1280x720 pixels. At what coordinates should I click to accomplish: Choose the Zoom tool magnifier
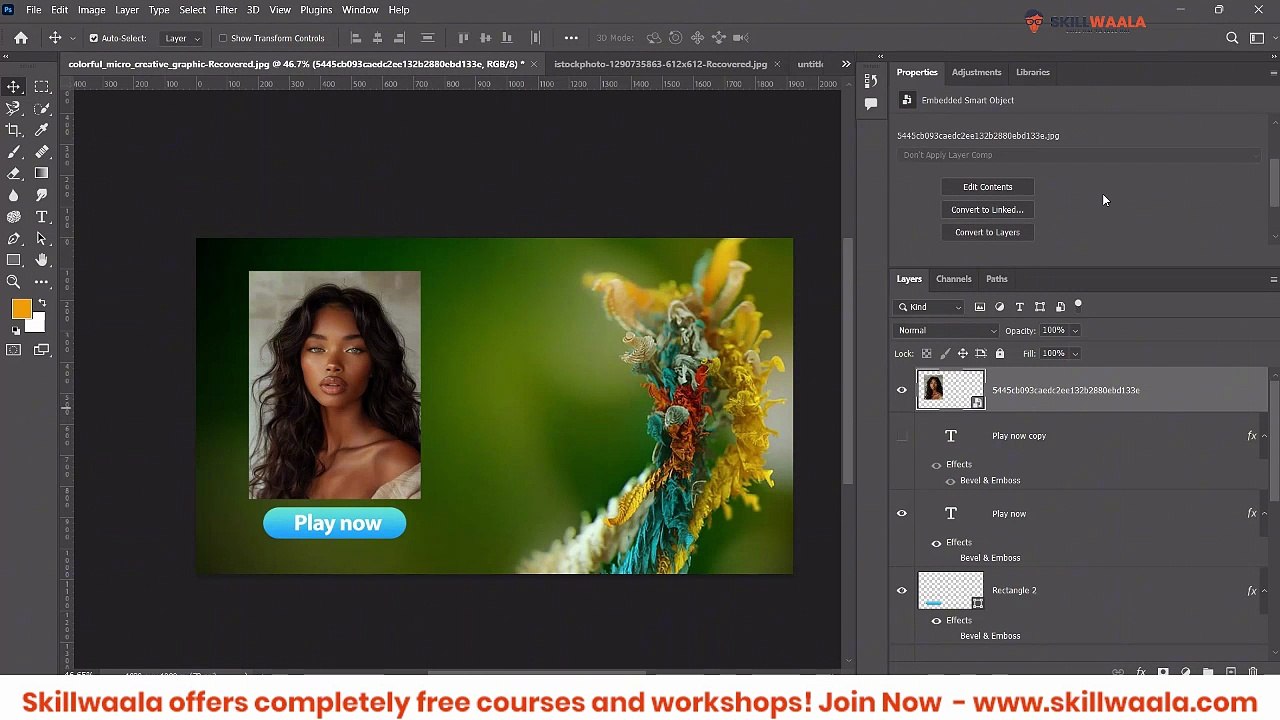tap(14, 282)
